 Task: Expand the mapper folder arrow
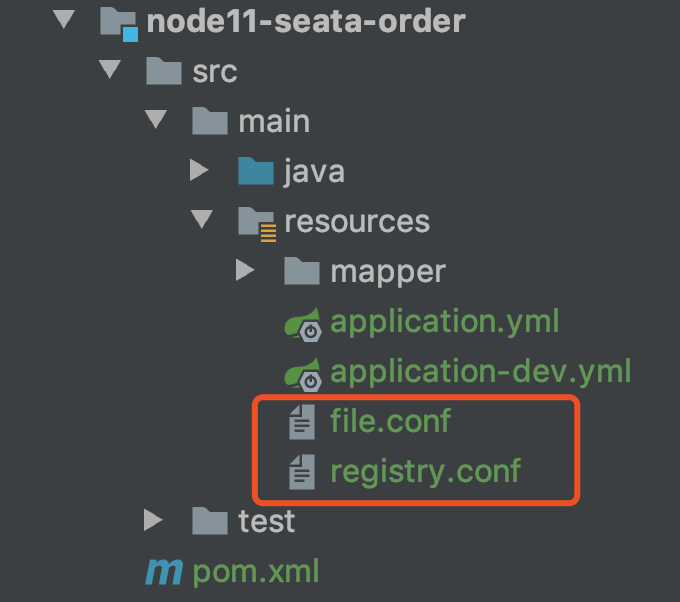(x=245, y=270)
